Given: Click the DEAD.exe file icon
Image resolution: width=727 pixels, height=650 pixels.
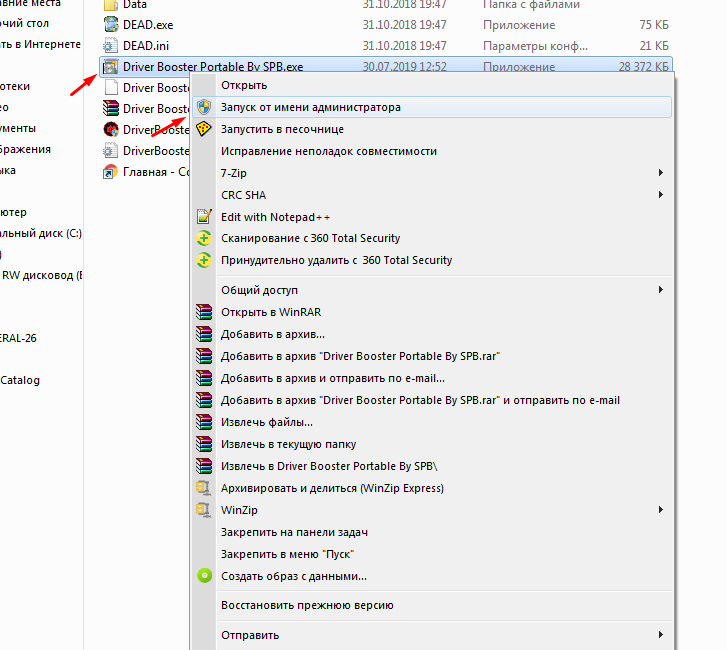Looking at the screenshot, I should [111, 25].
